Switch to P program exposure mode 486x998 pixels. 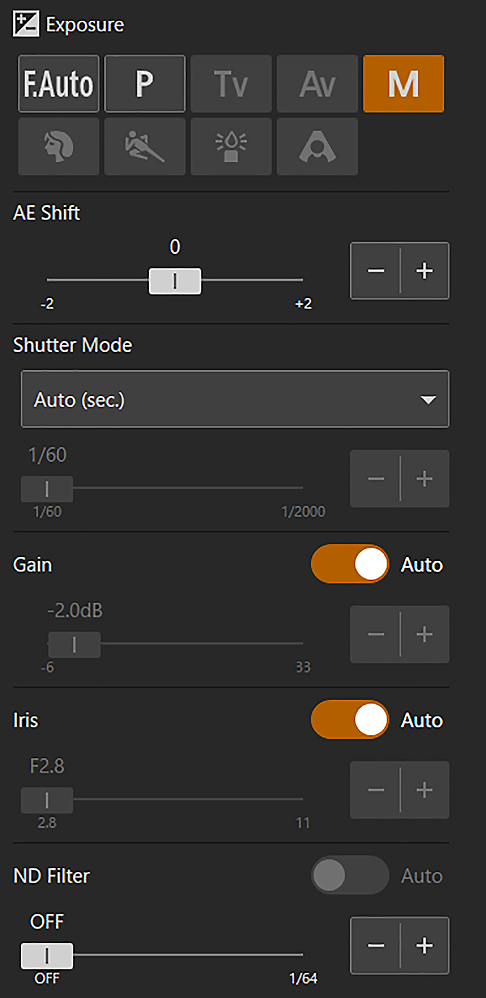pos(145,83)
